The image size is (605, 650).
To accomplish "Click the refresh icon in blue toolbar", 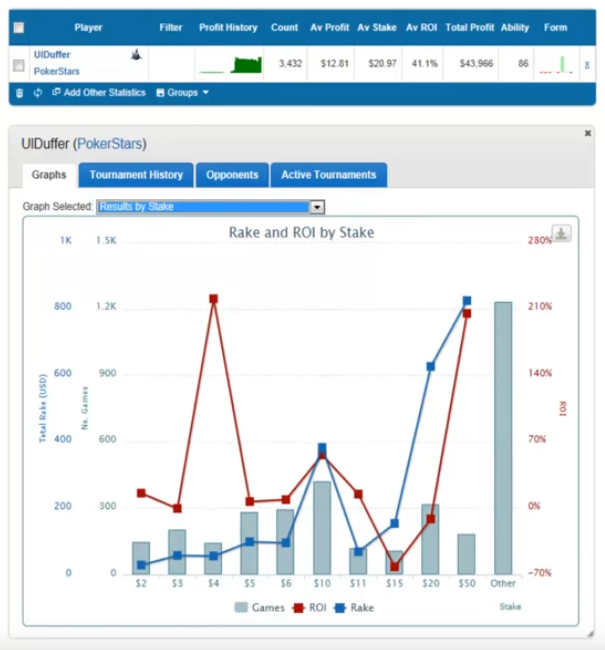I will point(37,92).
